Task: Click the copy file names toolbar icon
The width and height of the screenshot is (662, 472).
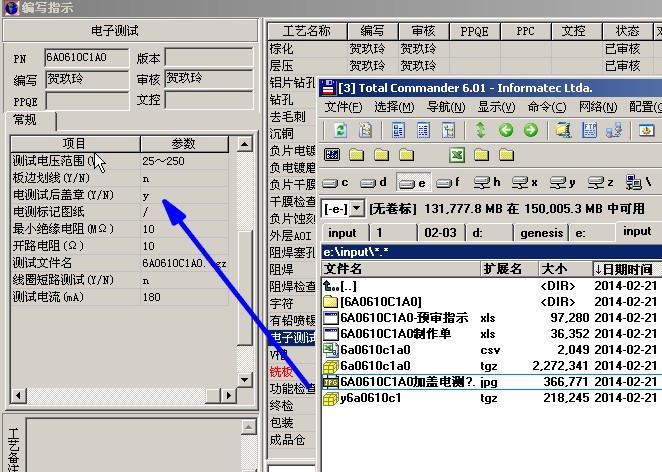Action: click(x=365, y=130)
